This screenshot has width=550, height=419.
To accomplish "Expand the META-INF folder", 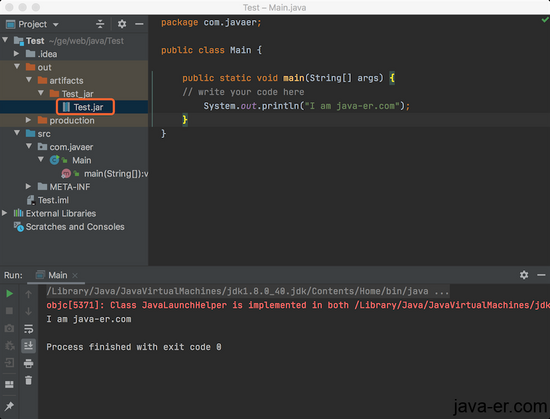I will pyautogui.click(x=29, y=187).
